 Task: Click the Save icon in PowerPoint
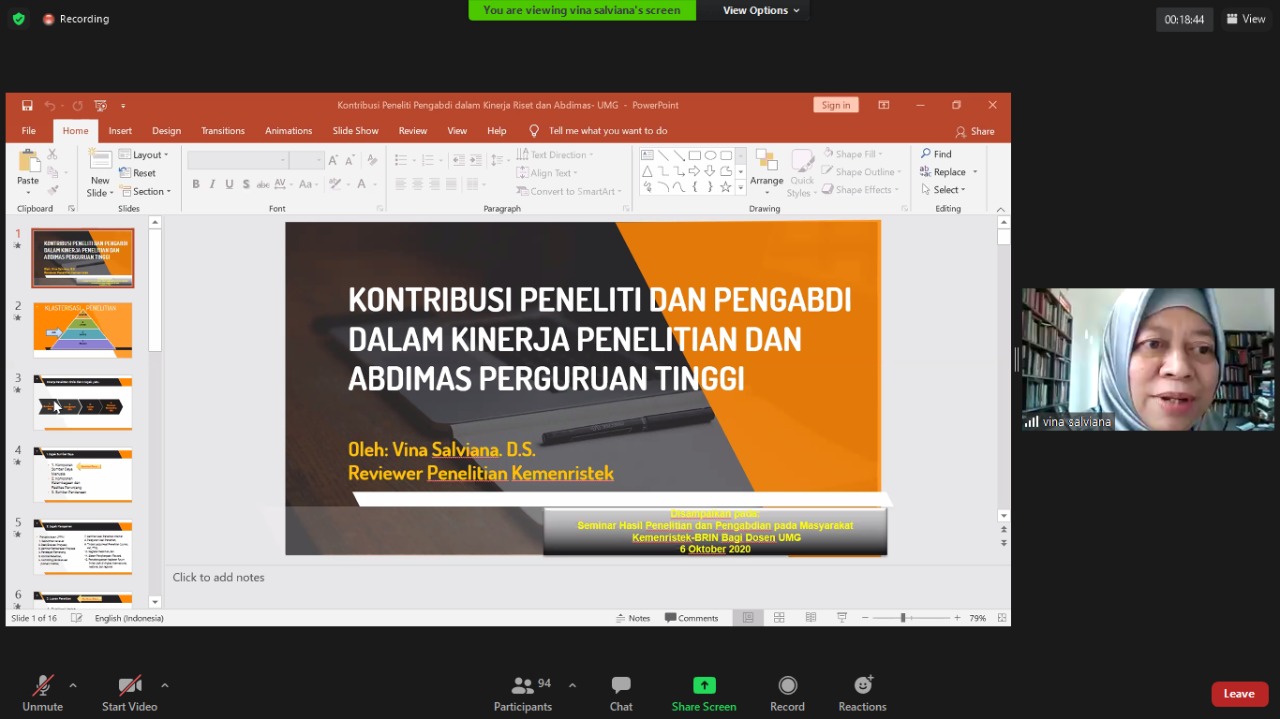pyautogui.click(x=27, y=105)
